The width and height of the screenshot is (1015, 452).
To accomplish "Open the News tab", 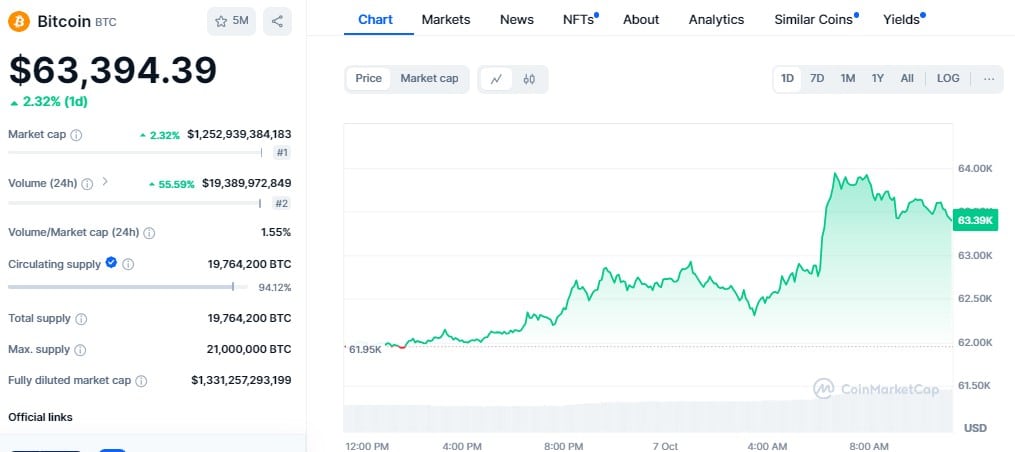I will coord(517,19).
